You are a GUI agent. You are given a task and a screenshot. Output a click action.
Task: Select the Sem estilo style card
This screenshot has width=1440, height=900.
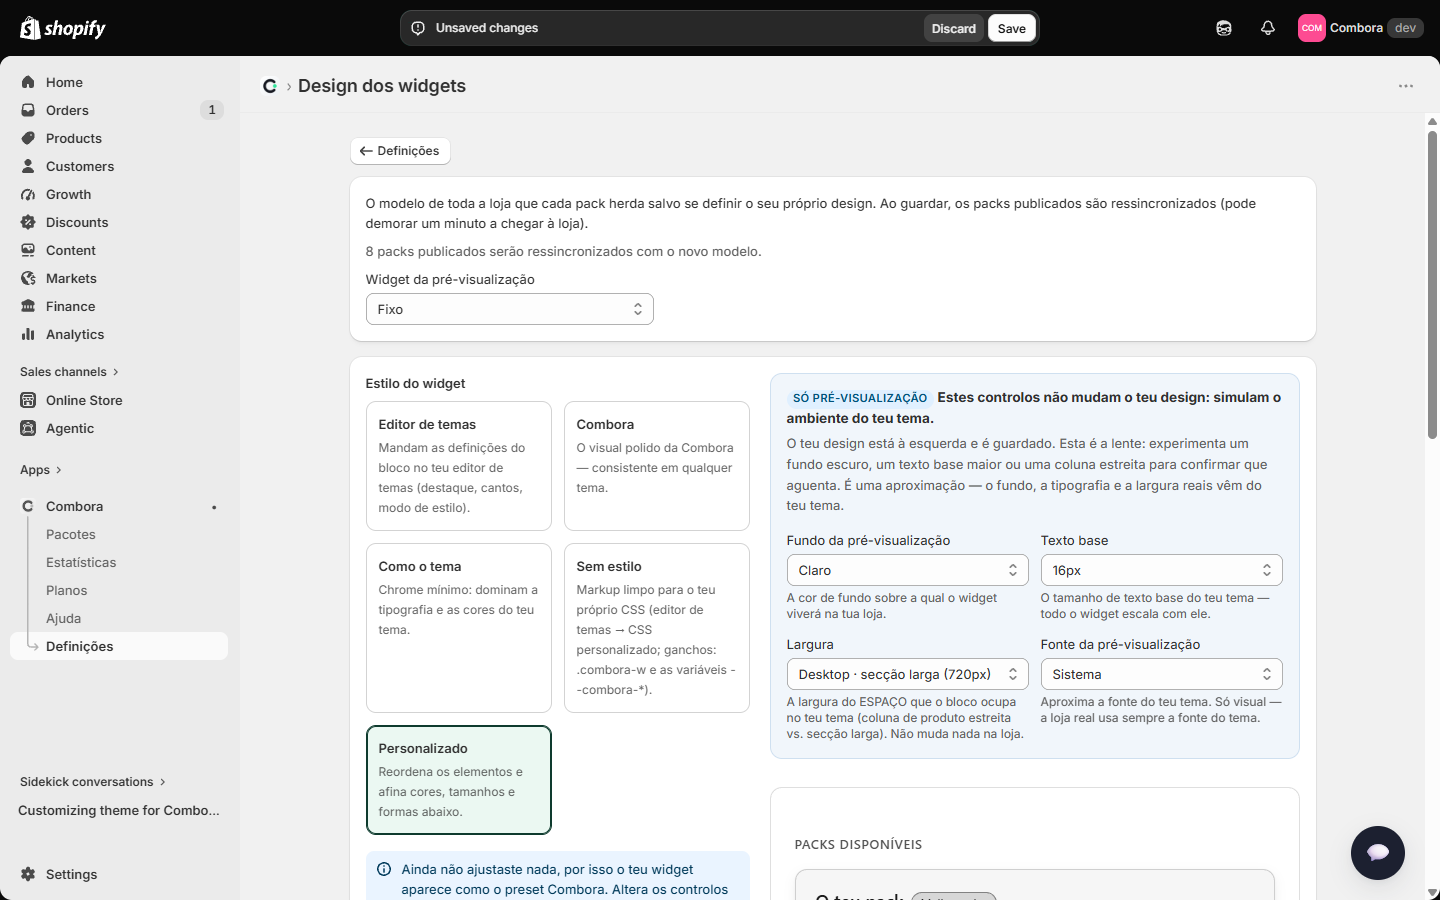pyautogui.click(x=657, y=628)
